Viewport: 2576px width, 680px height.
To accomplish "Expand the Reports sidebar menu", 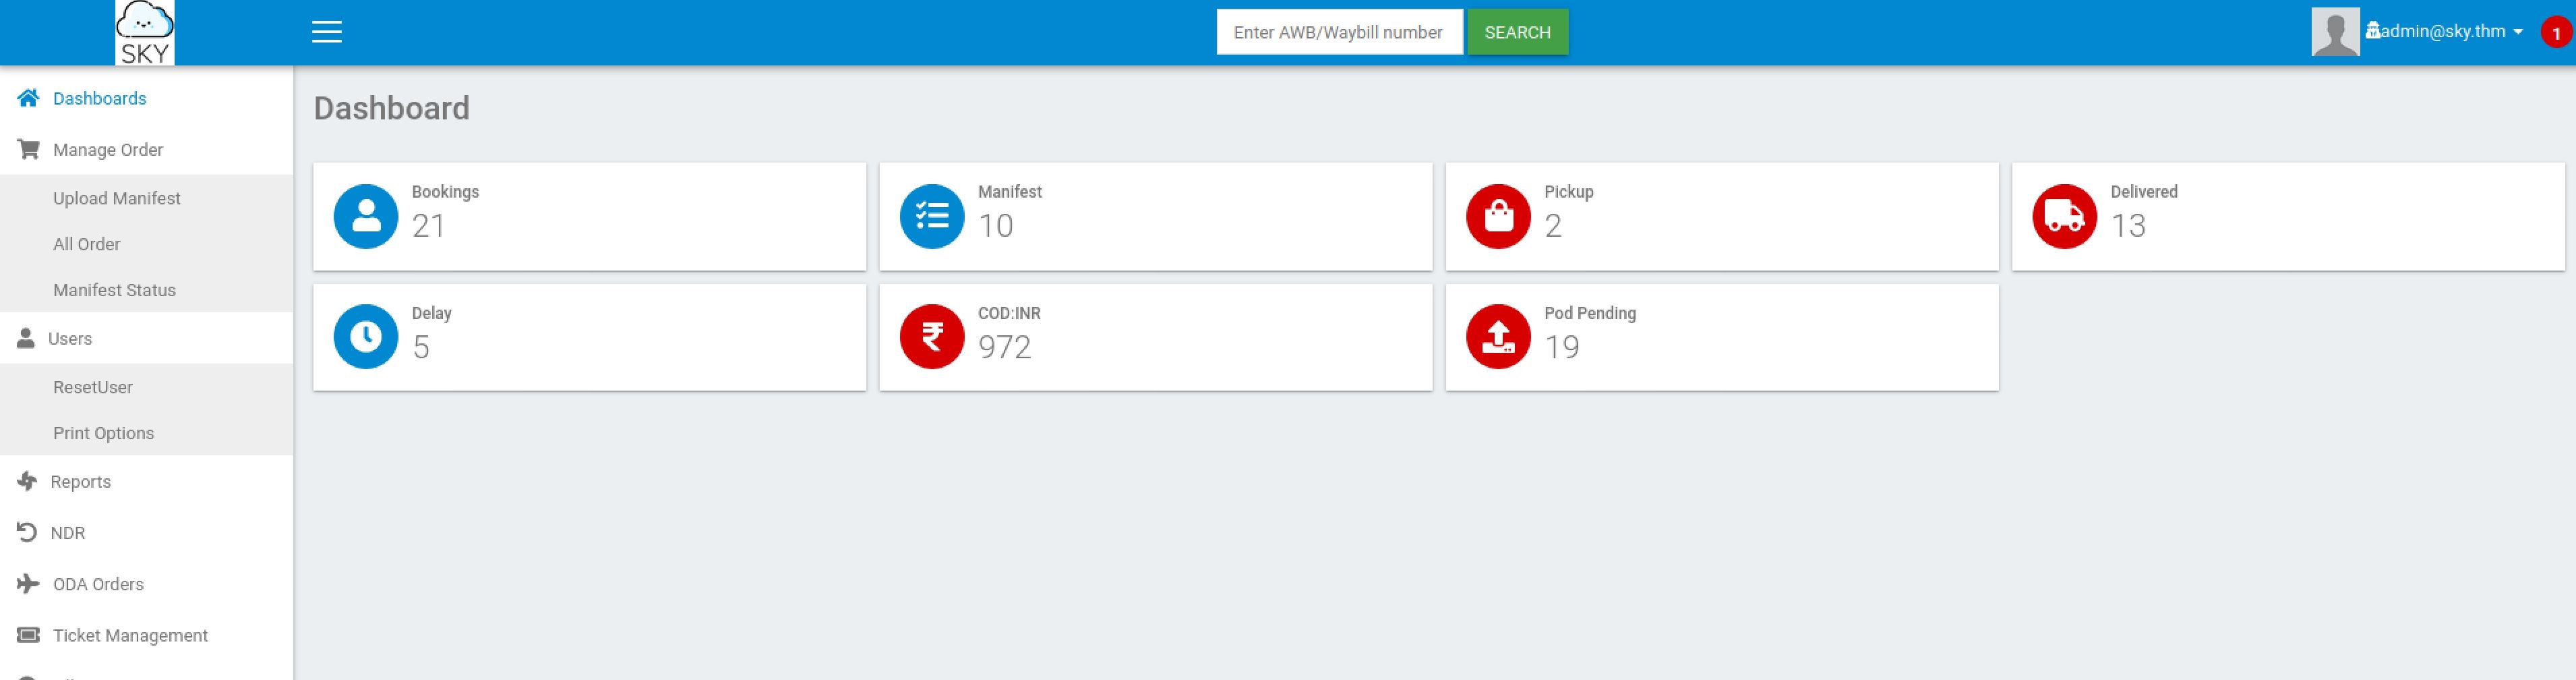I will [80, 482].
